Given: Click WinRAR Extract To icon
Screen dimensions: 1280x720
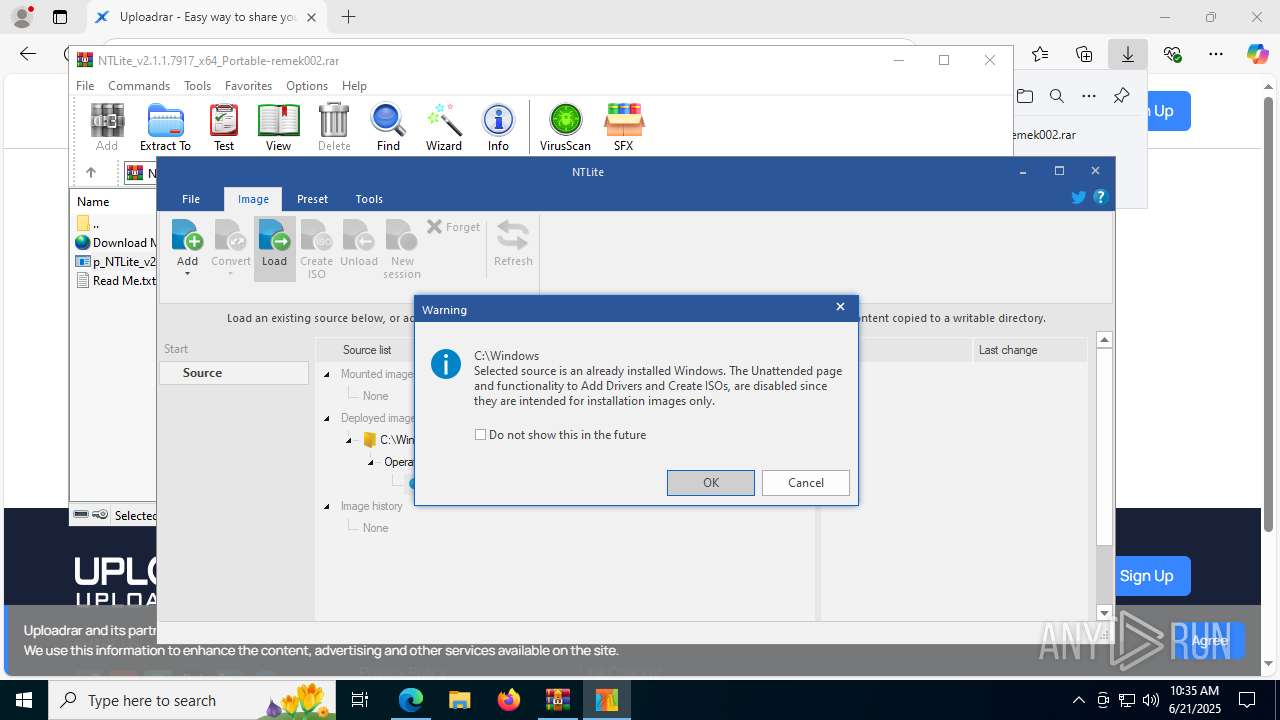Looking at the screenshot, I should point(165,127).
